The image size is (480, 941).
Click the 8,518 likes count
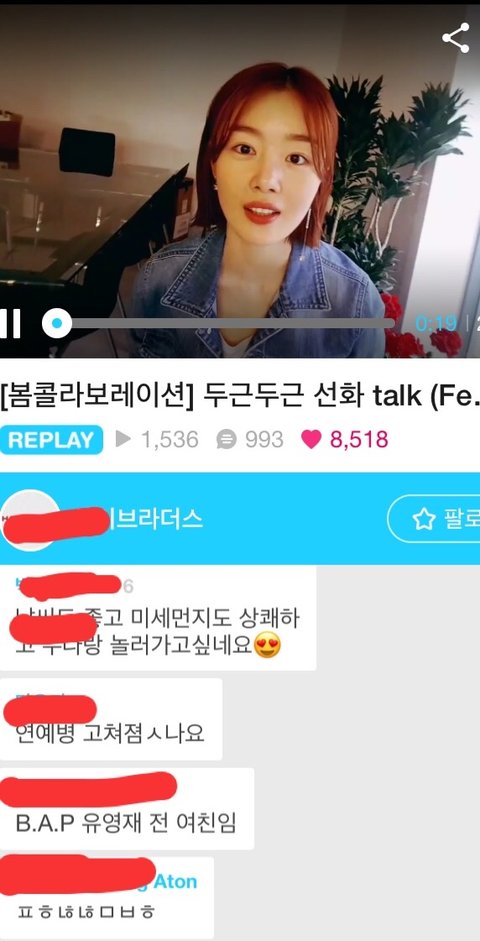(x=359, y=440)
